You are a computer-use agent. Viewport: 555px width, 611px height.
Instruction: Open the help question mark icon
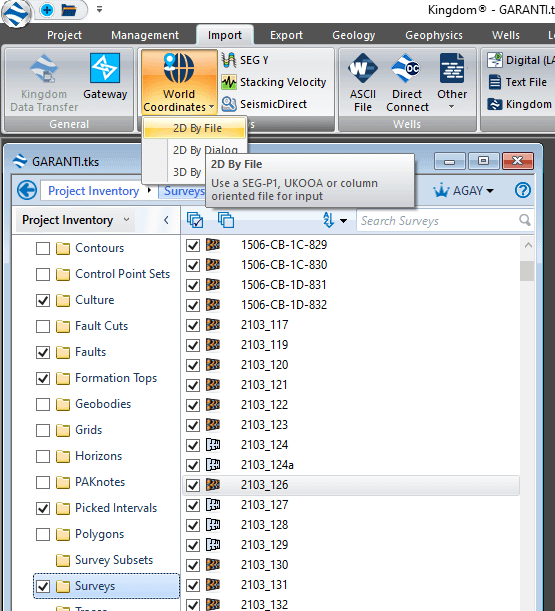pyautogui.click(x=522, y=191)
